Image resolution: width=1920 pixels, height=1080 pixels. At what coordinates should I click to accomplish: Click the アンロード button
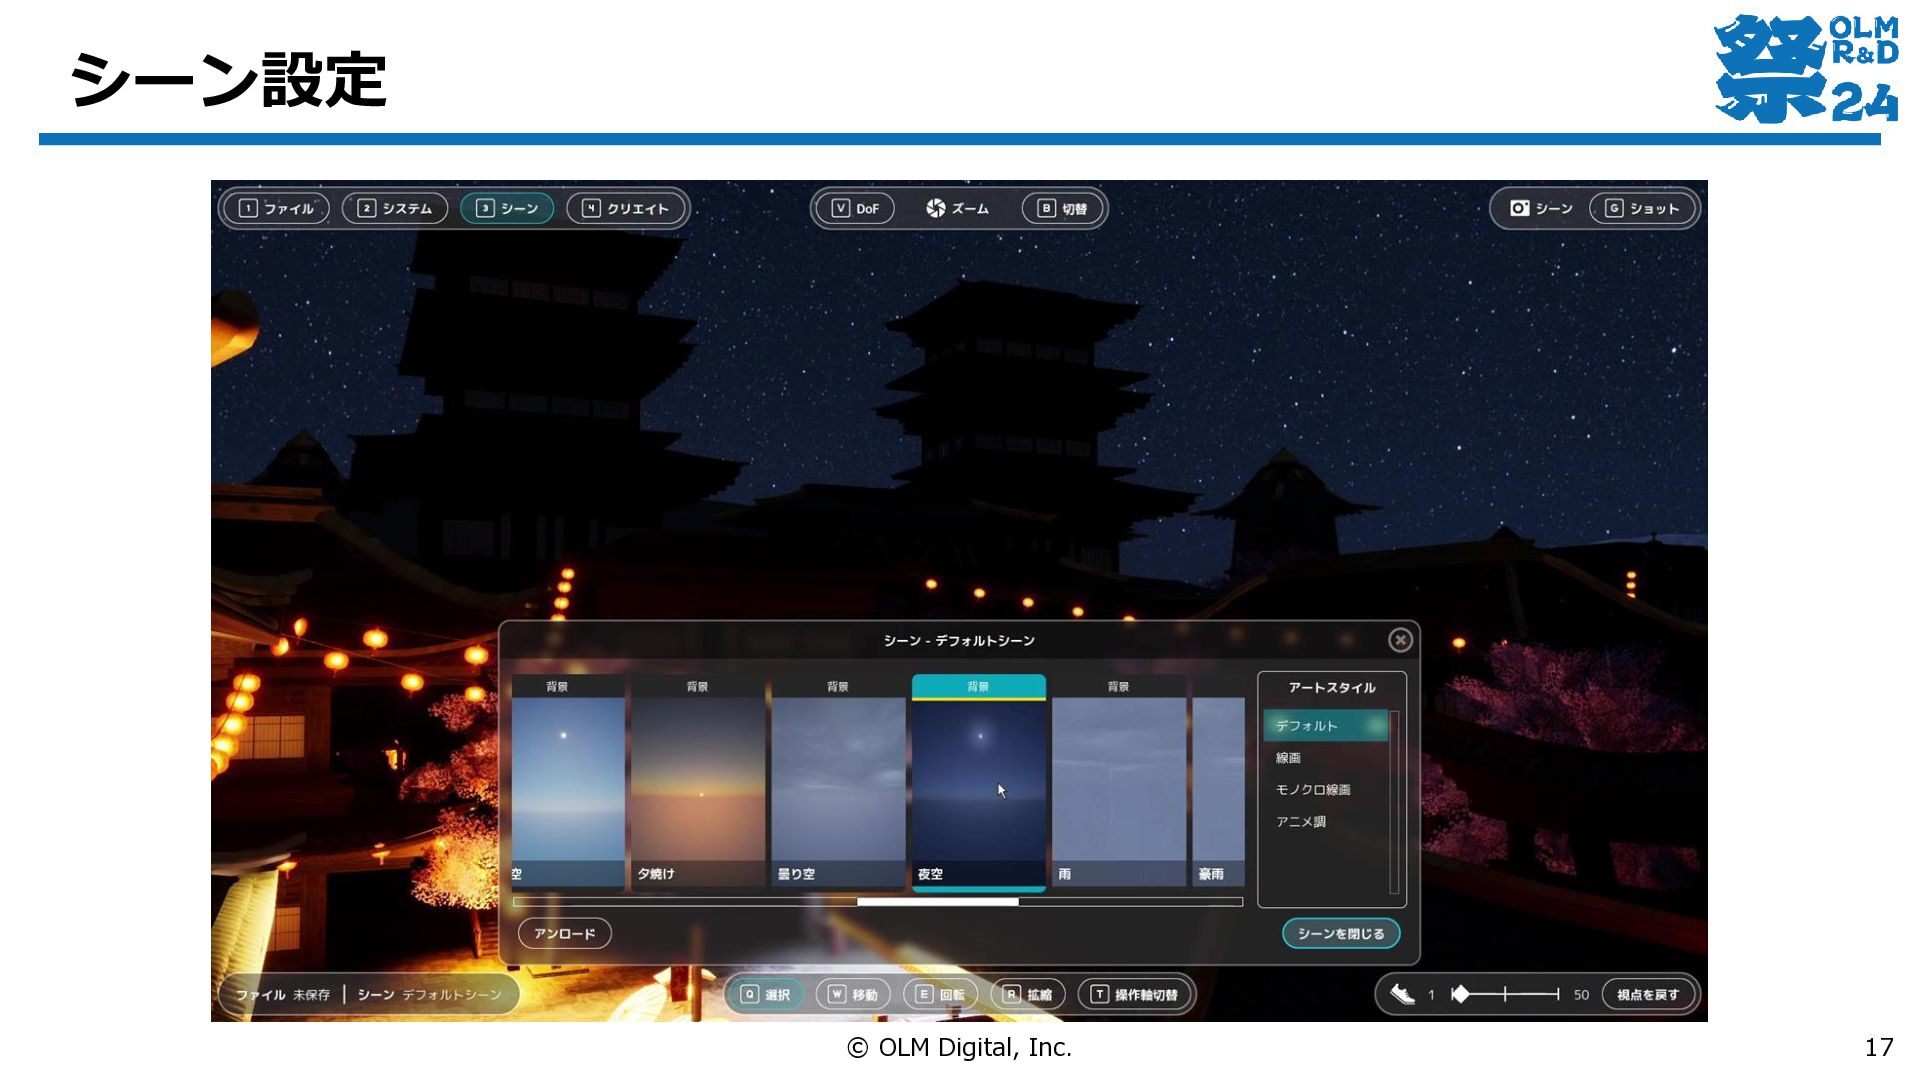click(x=565, y=933)
